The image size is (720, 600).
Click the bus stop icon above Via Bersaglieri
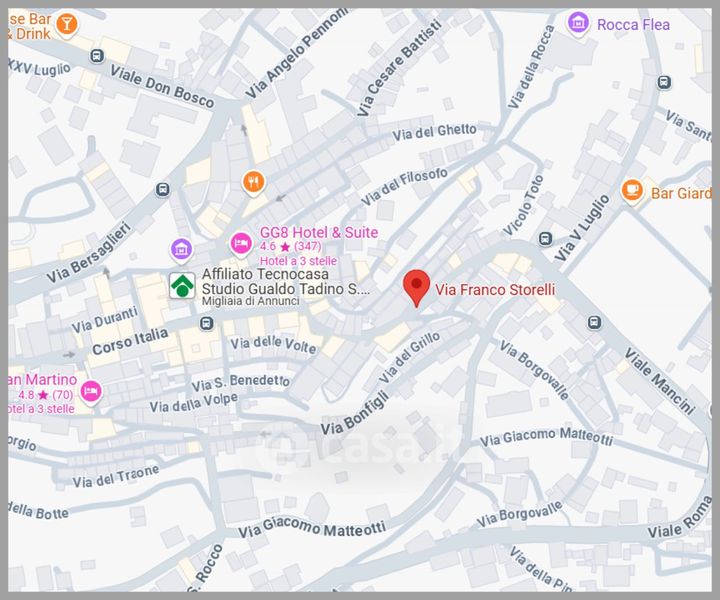click(x=162, y=189)
